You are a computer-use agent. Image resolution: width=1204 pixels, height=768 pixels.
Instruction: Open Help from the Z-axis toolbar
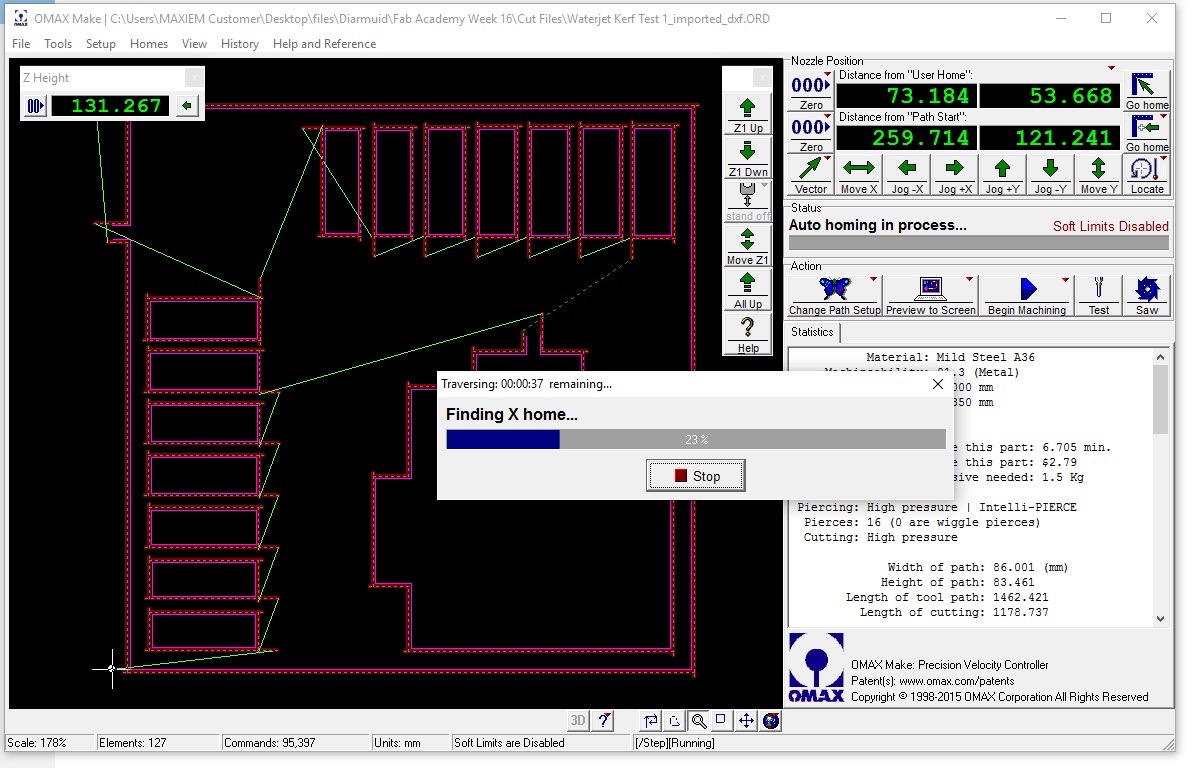(x=747, y=334)
